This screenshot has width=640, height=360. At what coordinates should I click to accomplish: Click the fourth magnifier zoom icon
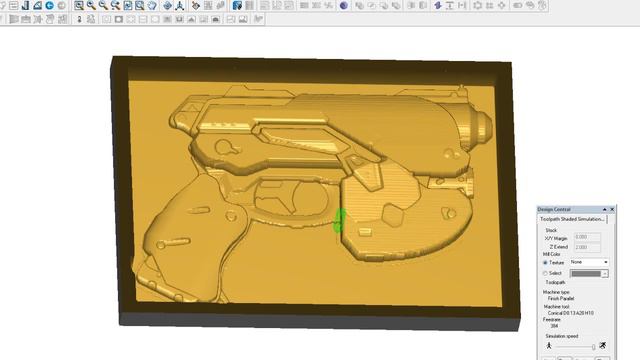coord(116,6)
